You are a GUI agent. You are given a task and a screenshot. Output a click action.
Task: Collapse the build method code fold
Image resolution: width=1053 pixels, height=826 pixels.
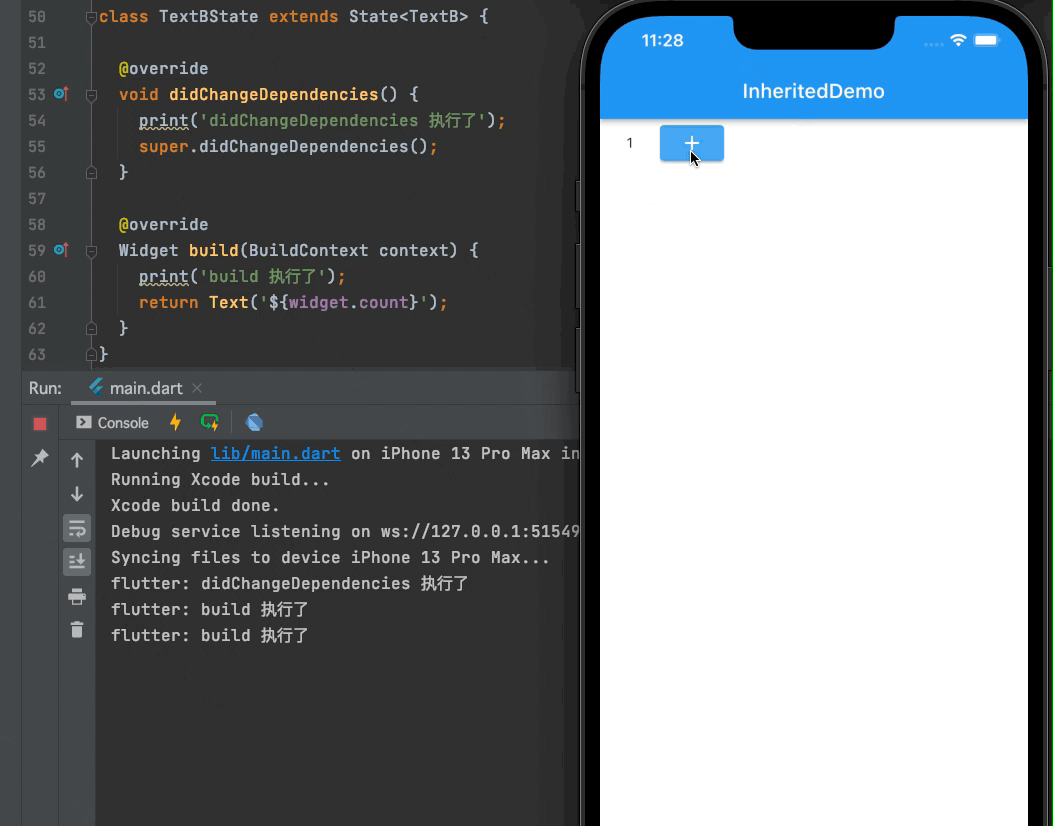[x=90, y=250]
